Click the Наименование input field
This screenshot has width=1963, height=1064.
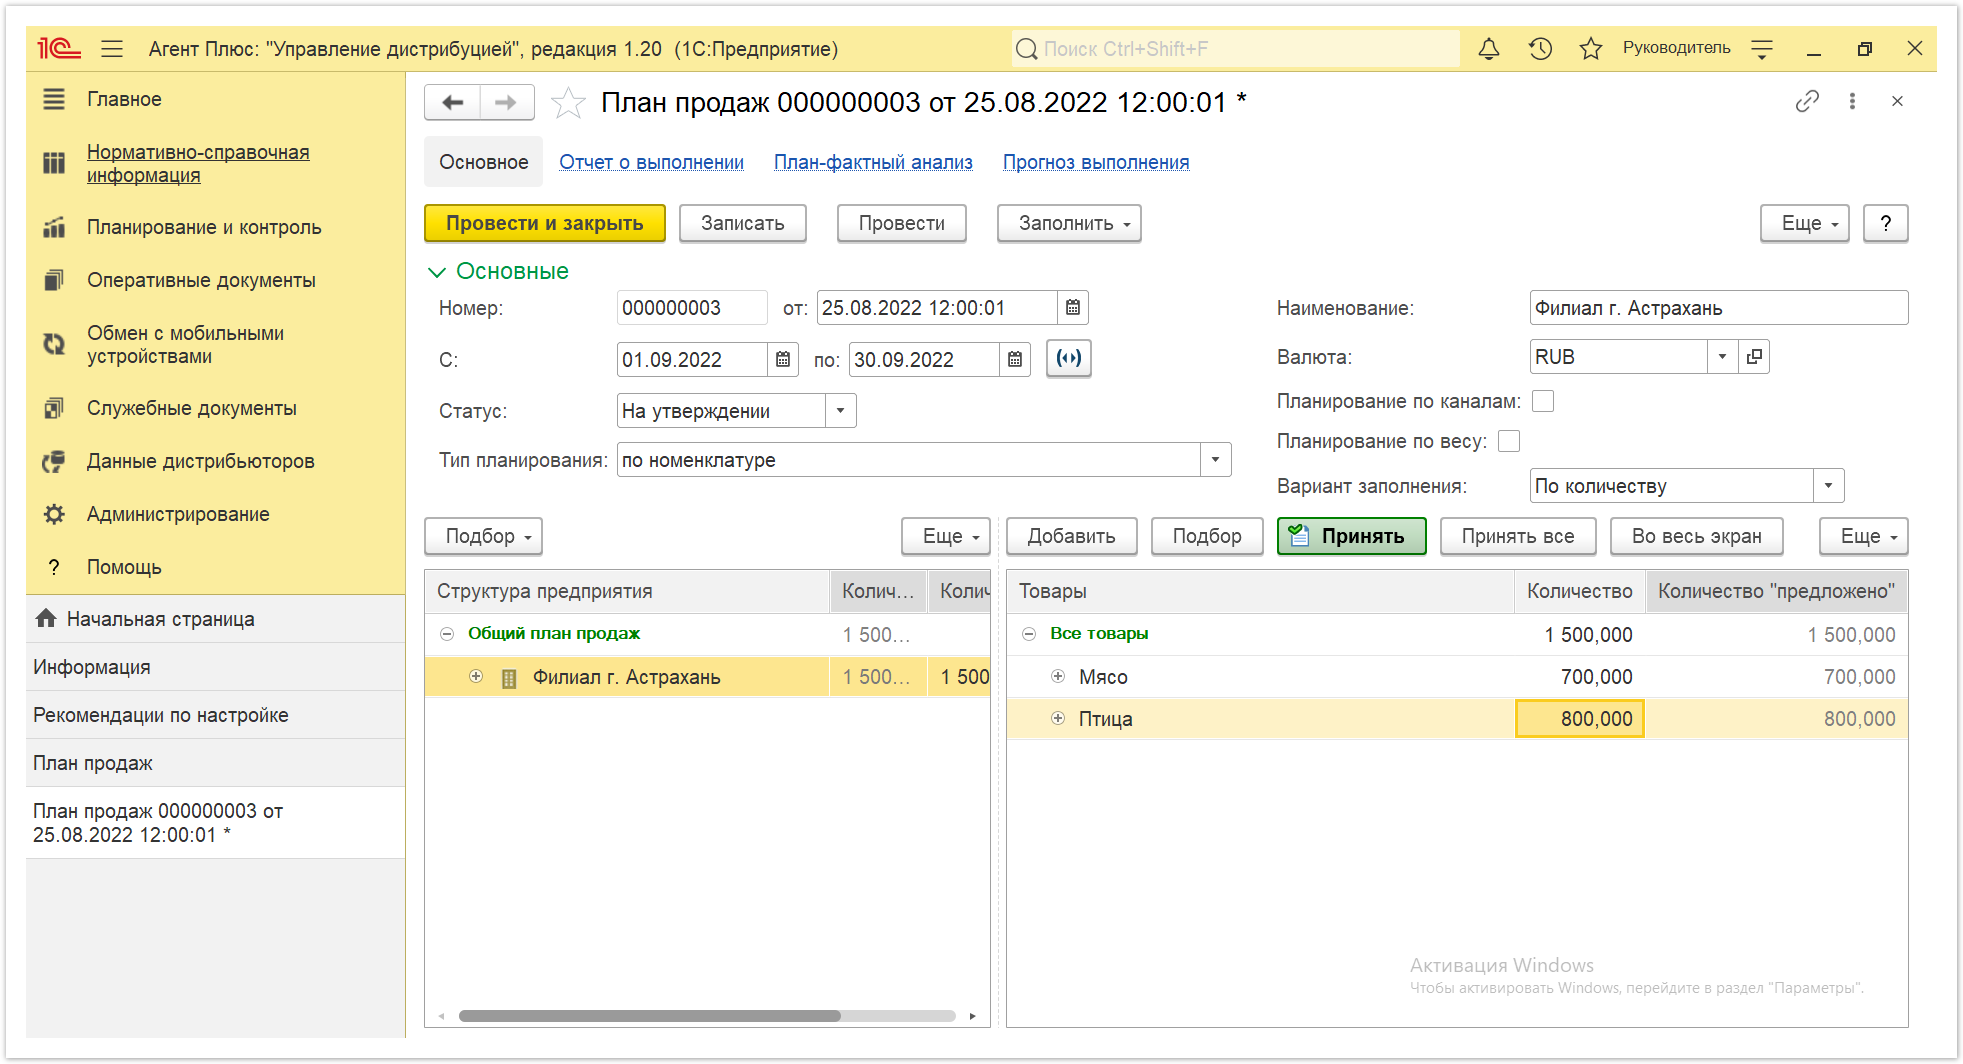[x=1718, y=308]
